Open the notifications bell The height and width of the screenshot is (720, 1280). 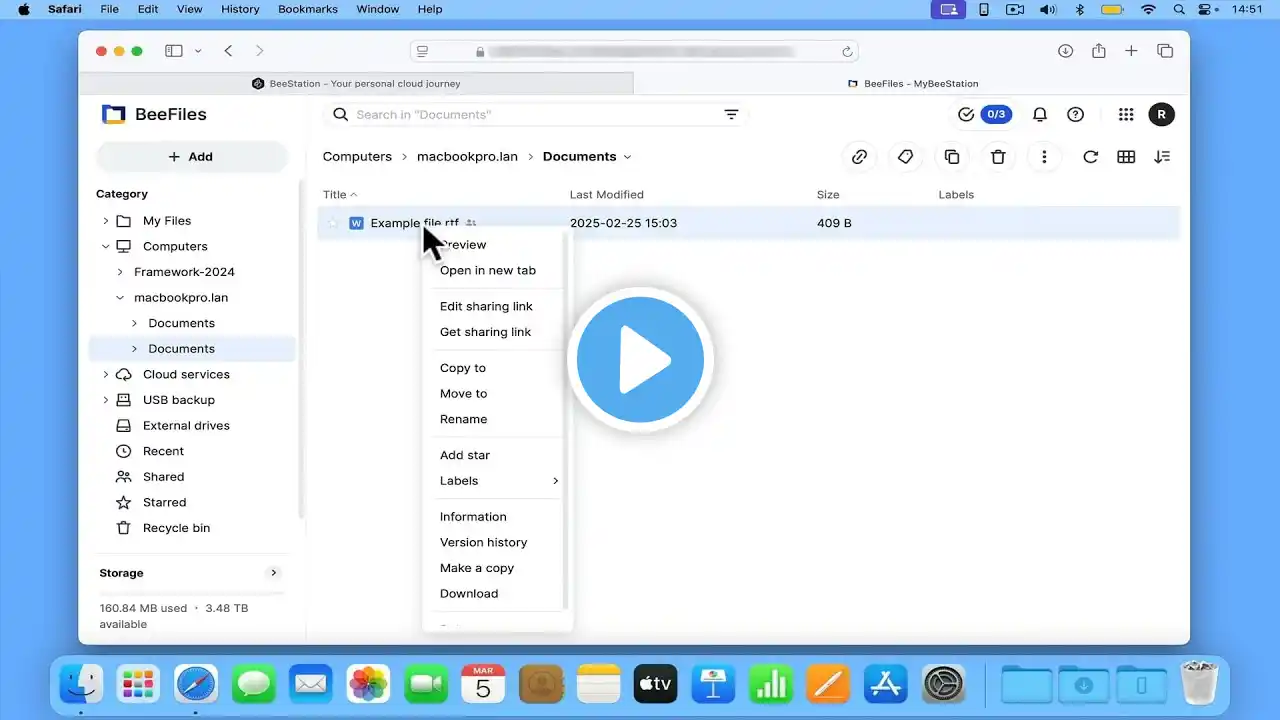point(1040,115)
